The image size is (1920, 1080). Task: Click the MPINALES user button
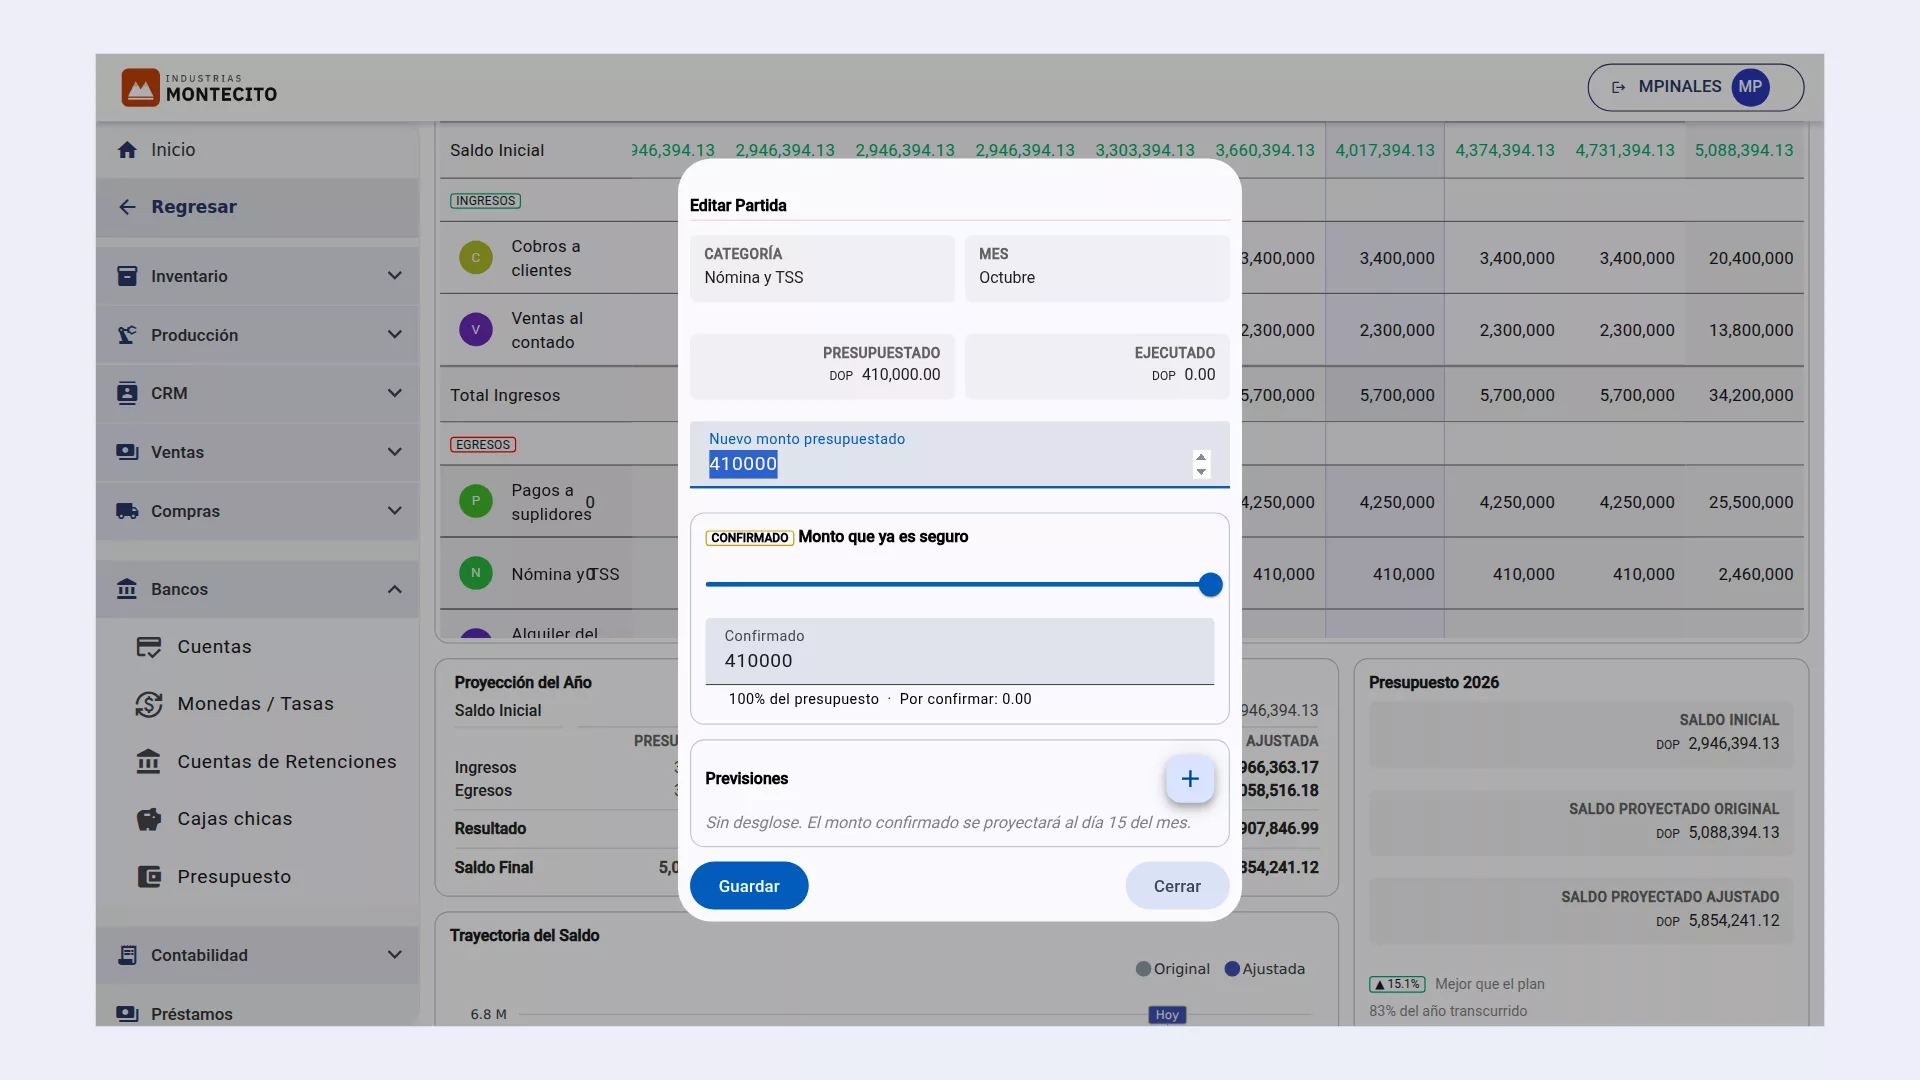tap(1695, 87)
